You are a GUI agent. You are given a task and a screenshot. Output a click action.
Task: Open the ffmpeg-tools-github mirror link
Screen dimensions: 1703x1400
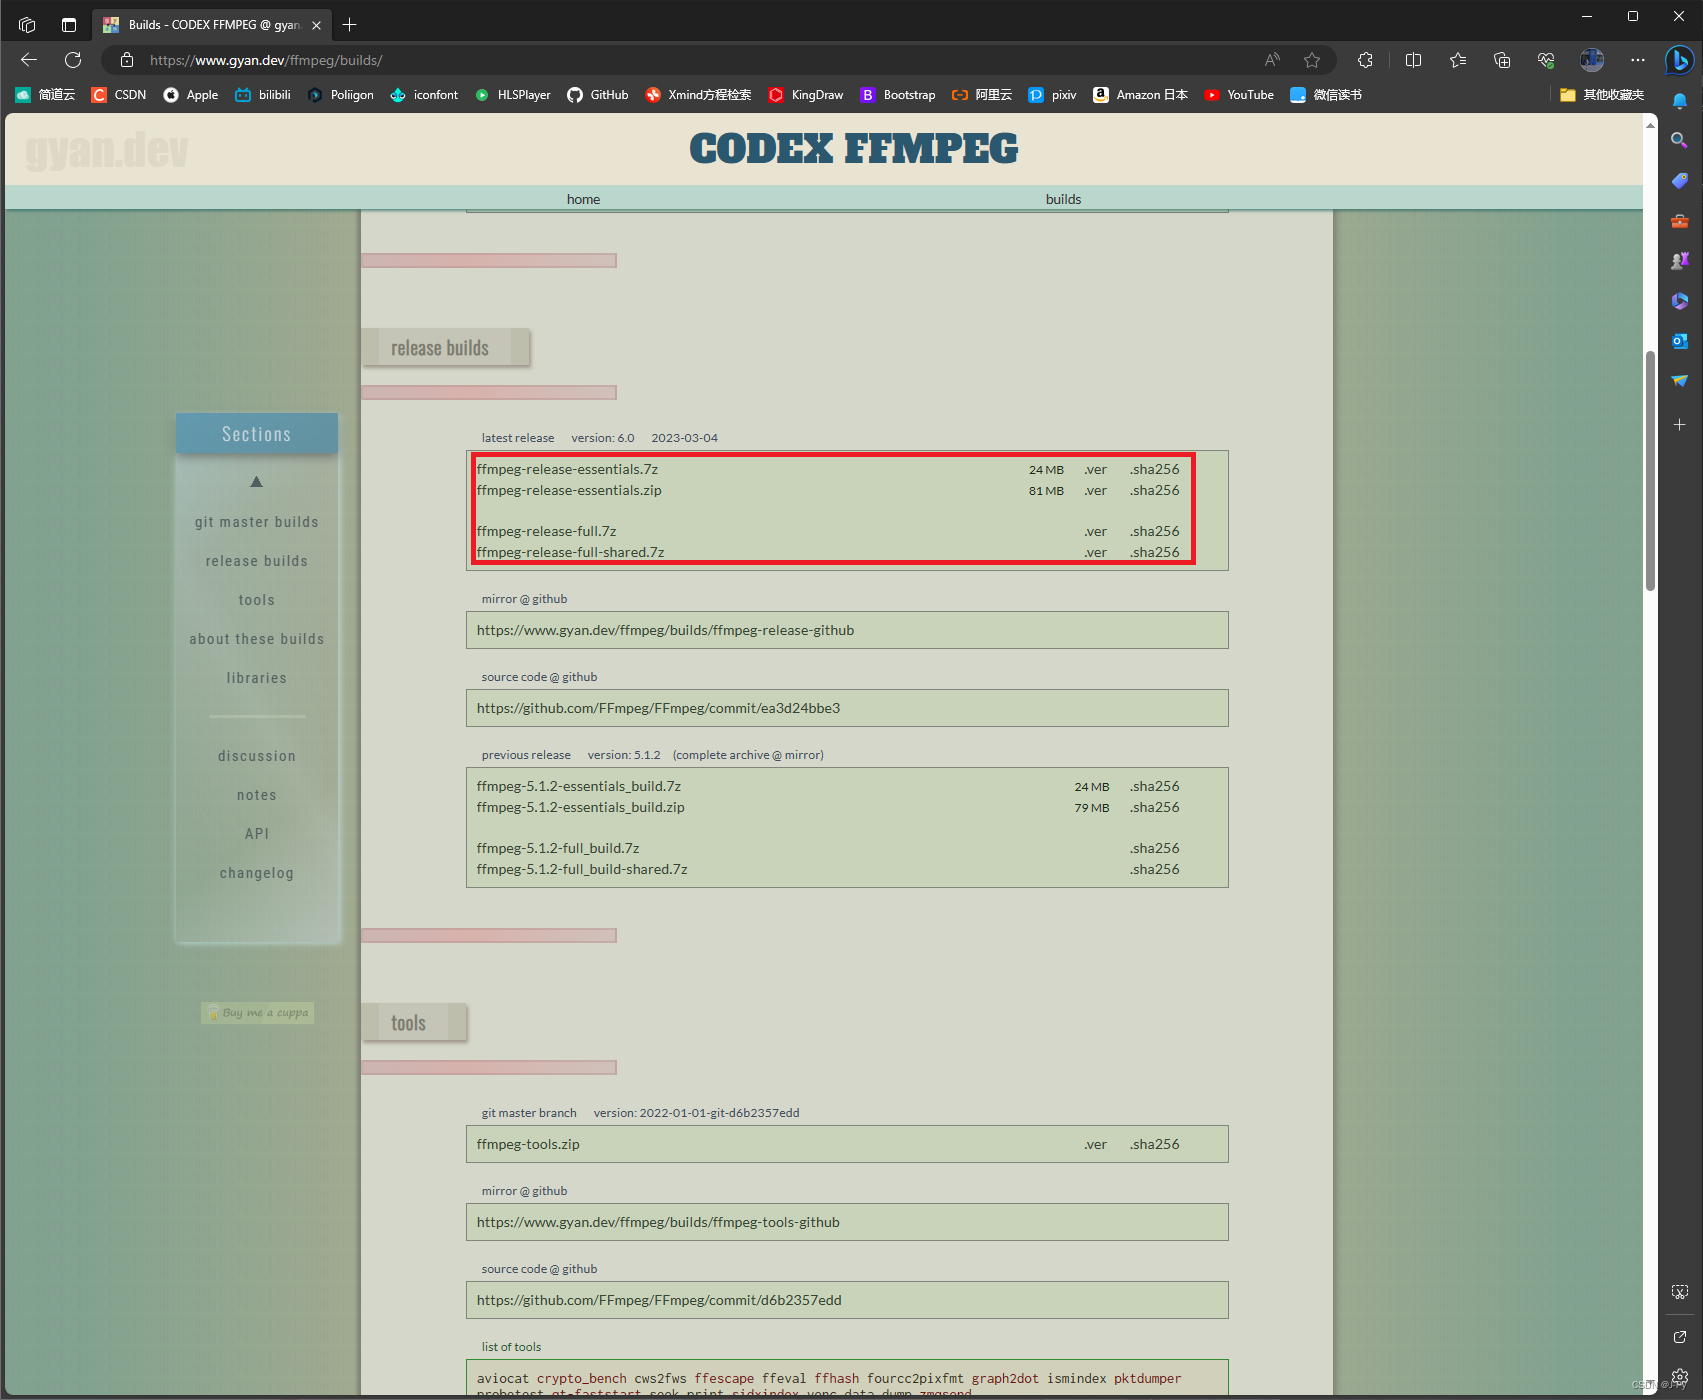click(x=658, y=1222)
